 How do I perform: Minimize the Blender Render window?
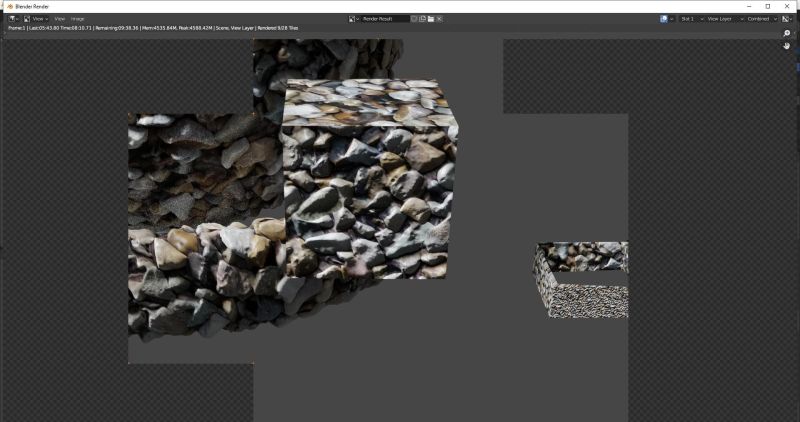tap(749, 6)
